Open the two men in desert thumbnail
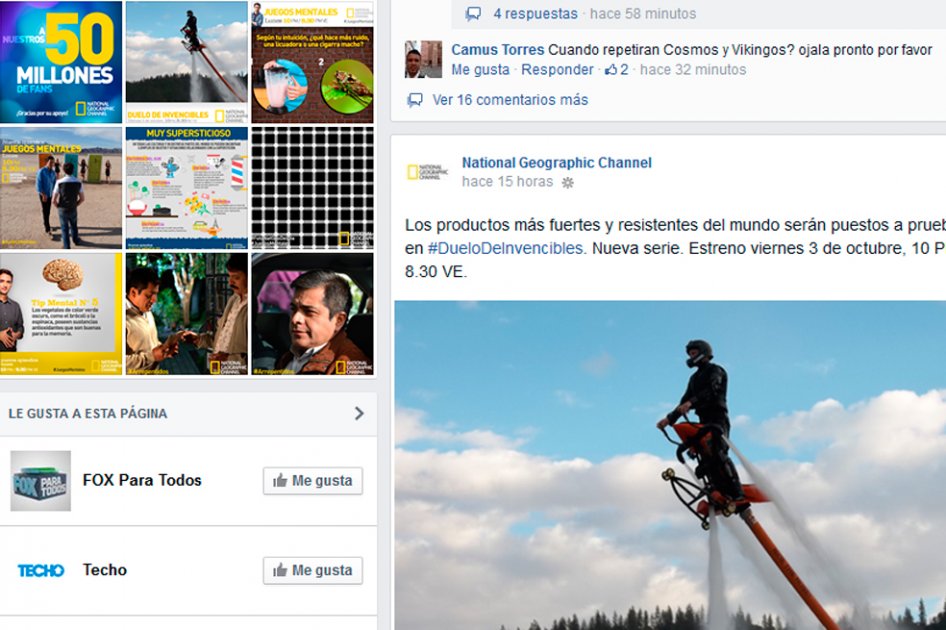This screenshot has height=630, width=946. [61, 188]
